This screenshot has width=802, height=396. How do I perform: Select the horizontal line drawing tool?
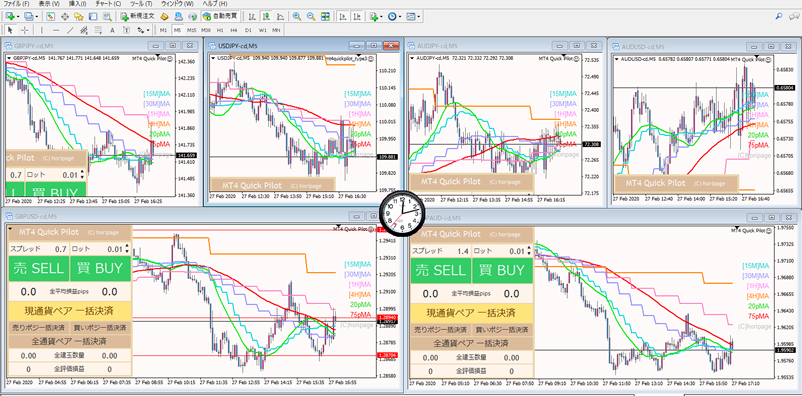point(56,30)
